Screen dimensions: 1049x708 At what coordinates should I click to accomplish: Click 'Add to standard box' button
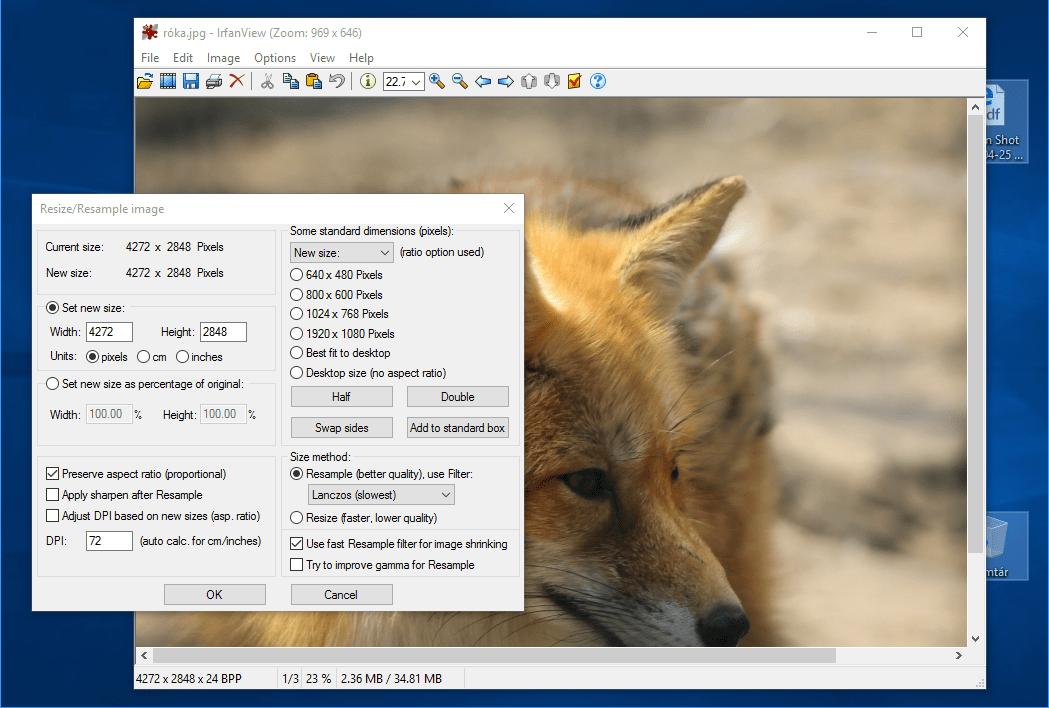(458, 428)
